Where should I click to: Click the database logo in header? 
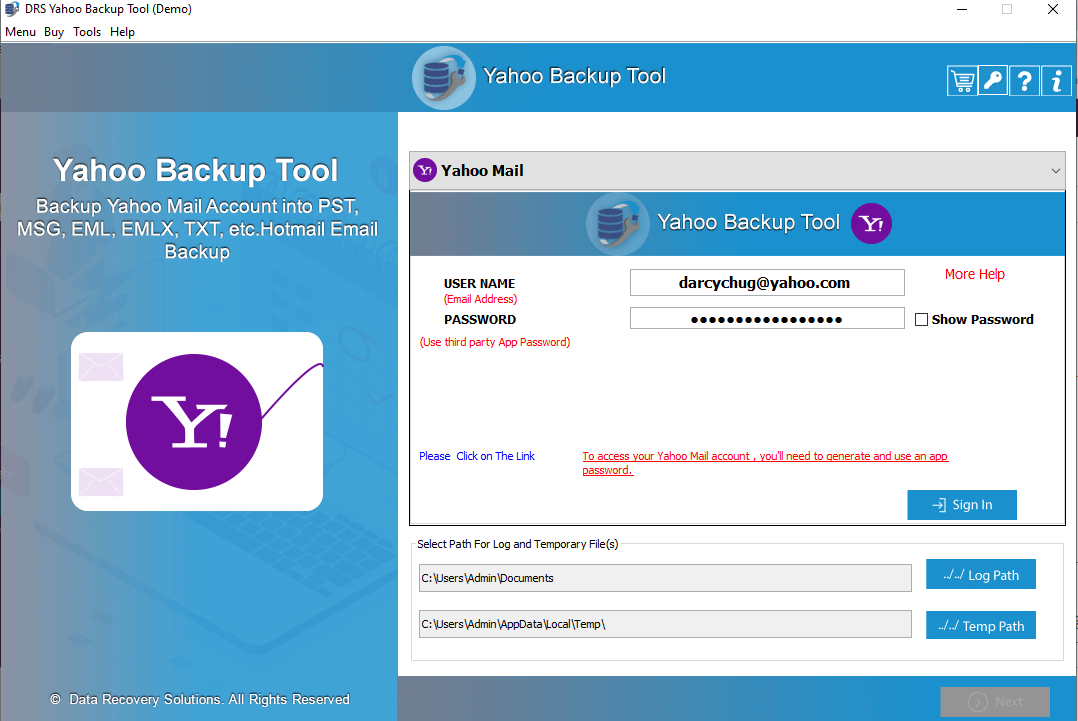point(443,77)
